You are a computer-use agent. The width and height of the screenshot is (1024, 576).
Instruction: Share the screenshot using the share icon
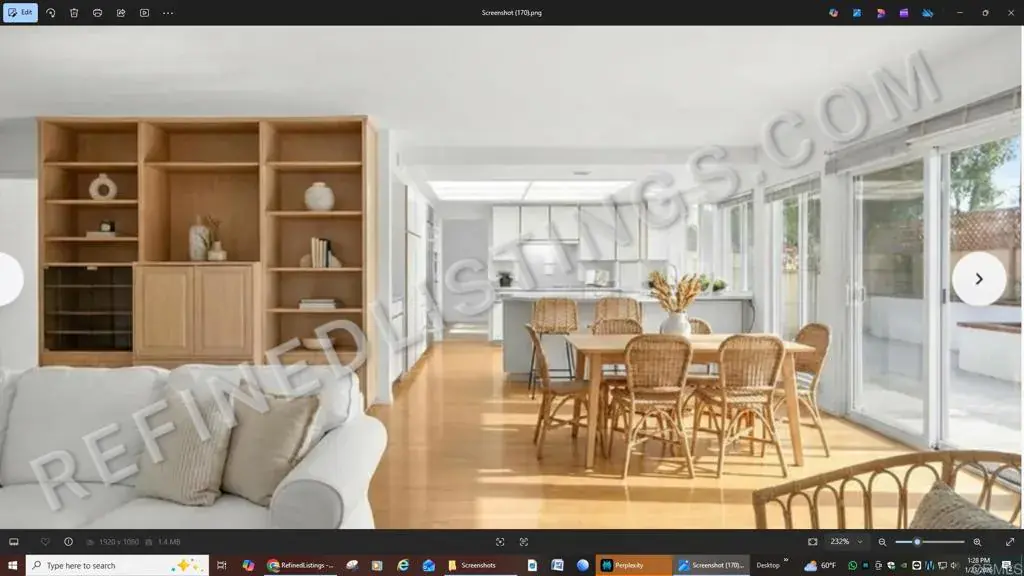(x=121, y=13)
